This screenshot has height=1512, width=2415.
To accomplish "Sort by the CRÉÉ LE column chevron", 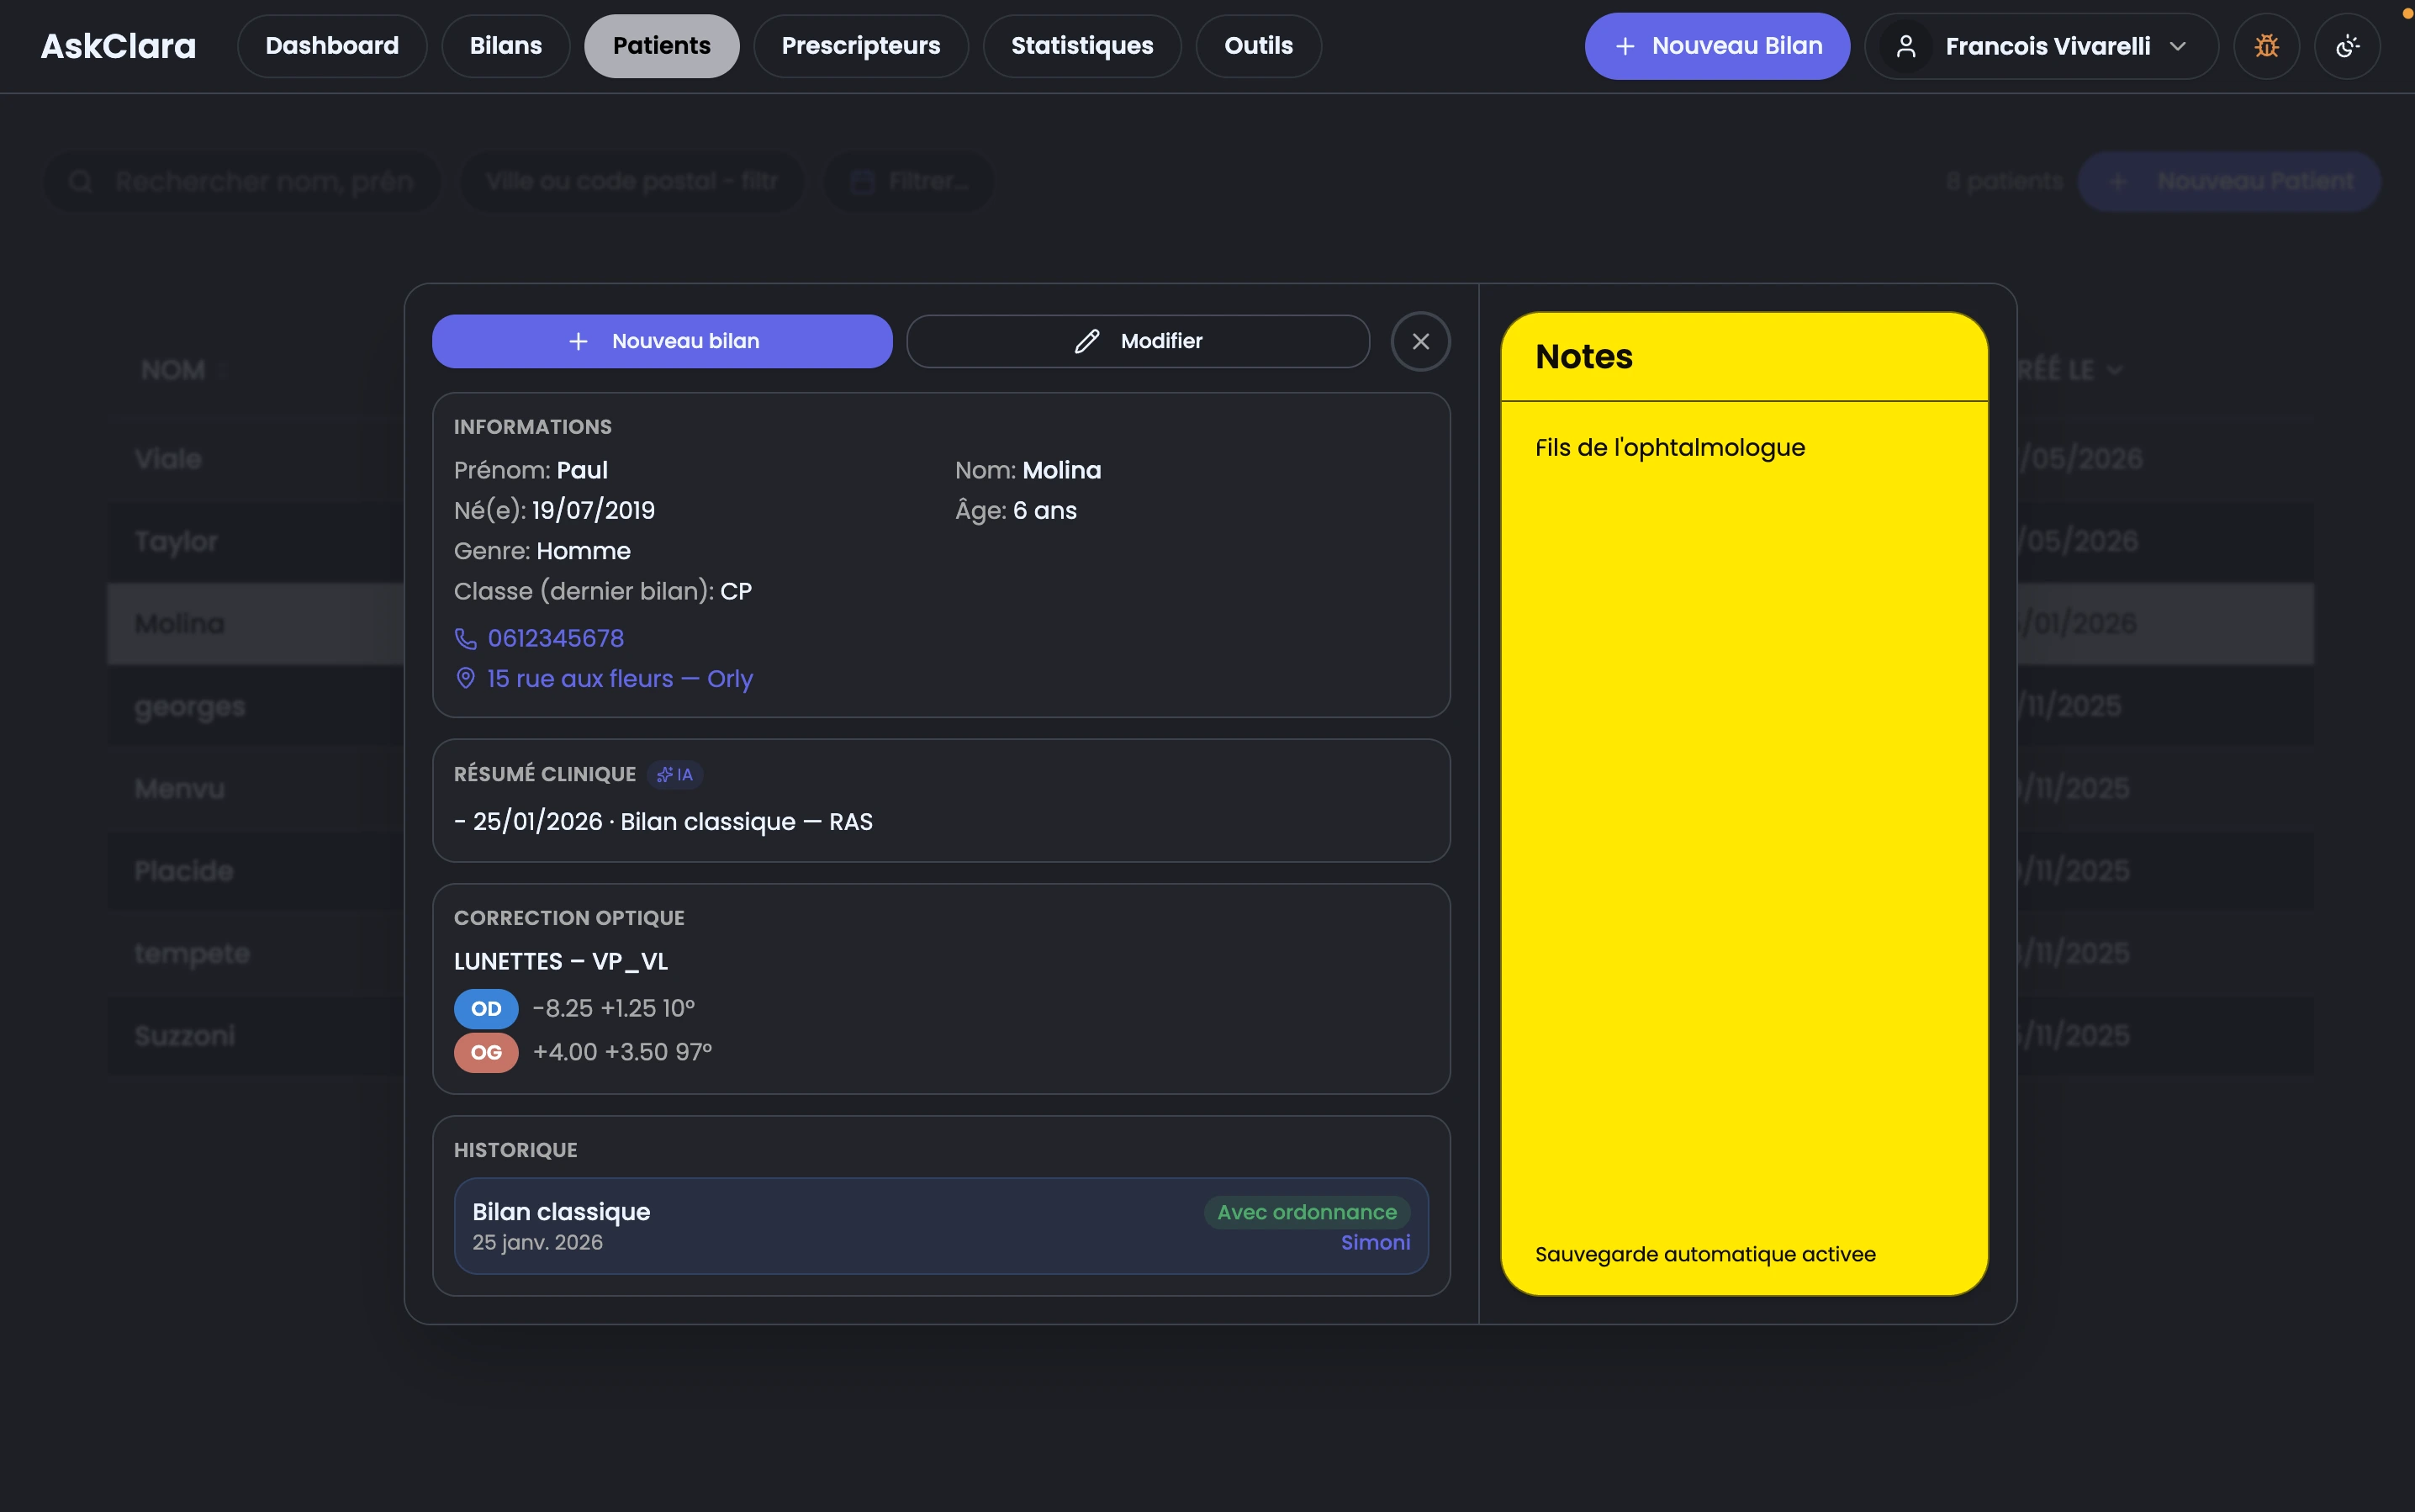I will pyautogui.click(x=2114, y=370).
